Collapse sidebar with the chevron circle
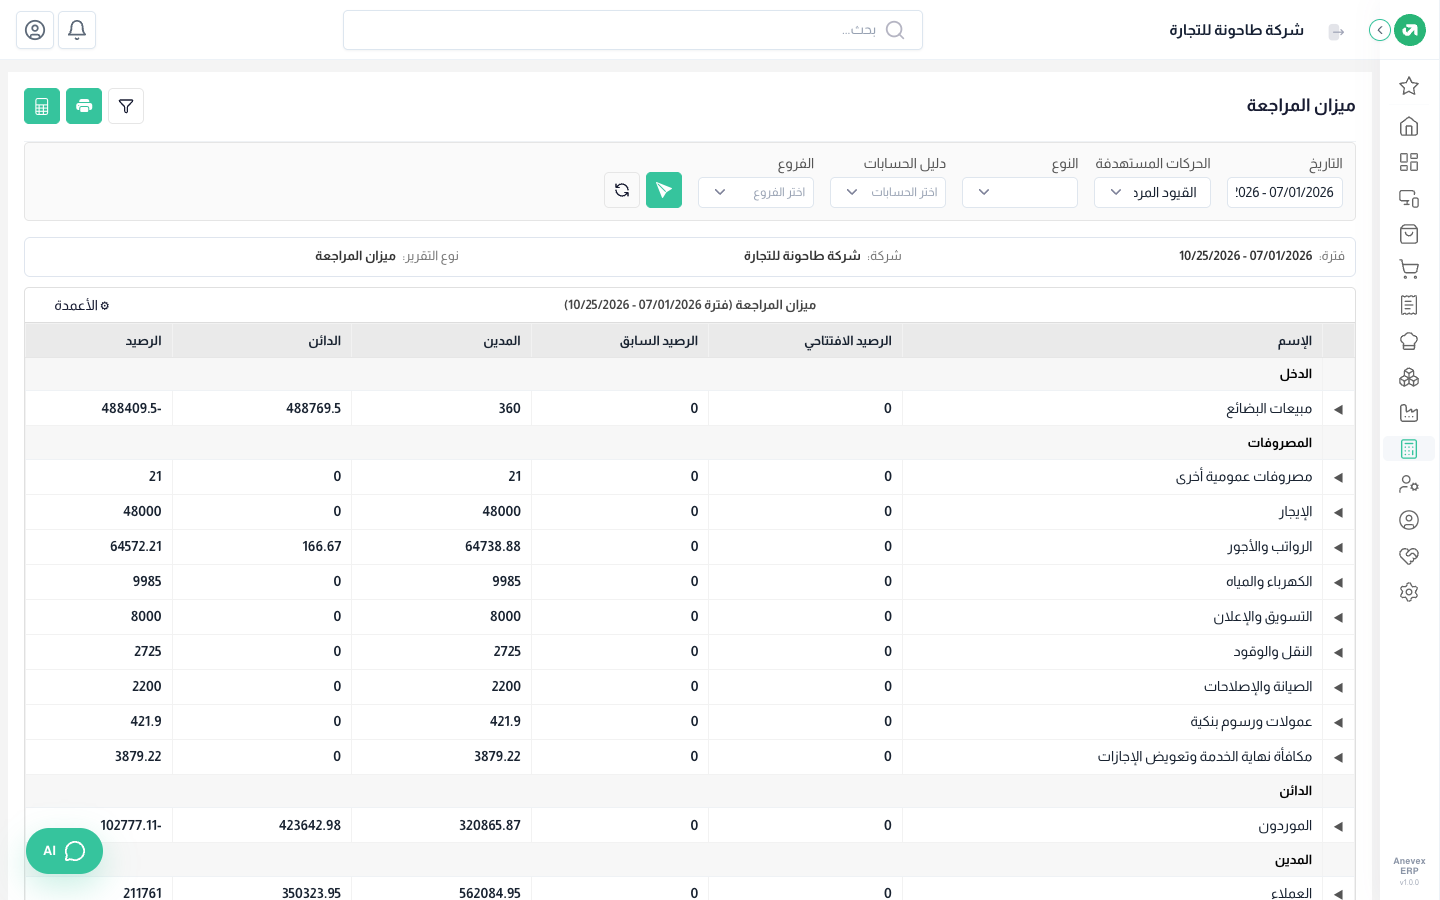The height and width of the screenshot is (900, 1440). 1380,30
